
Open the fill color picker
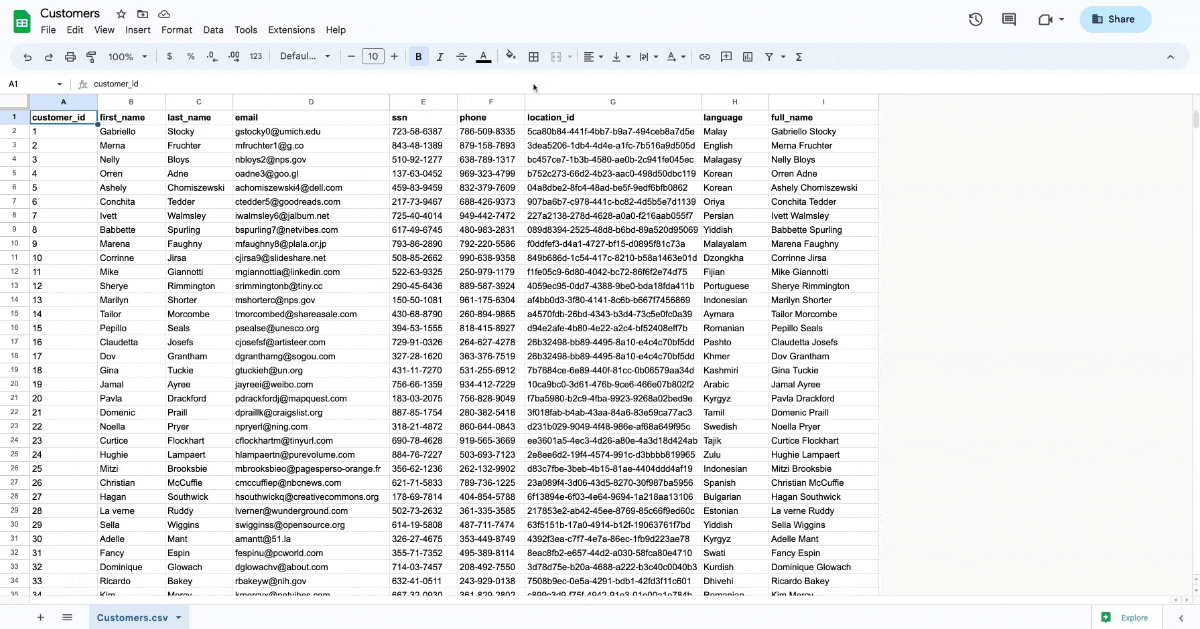[x=511, y=57]
